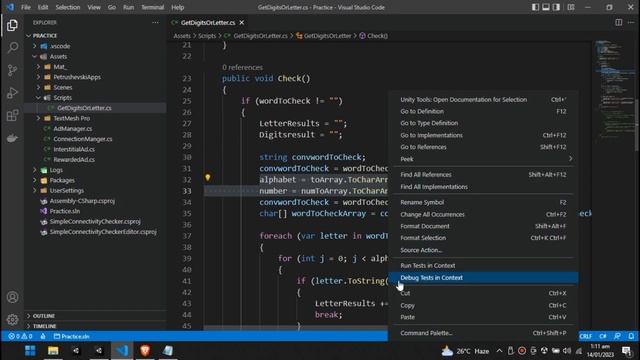Open File Explorer from the taskbar
The image size is (640, 360).
point(53,350)
